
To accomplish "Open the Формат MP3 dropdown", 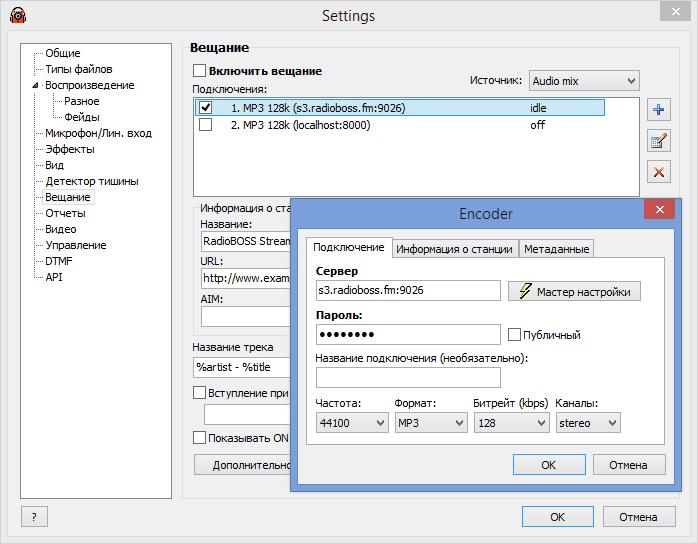I will [x=431, y=422].
